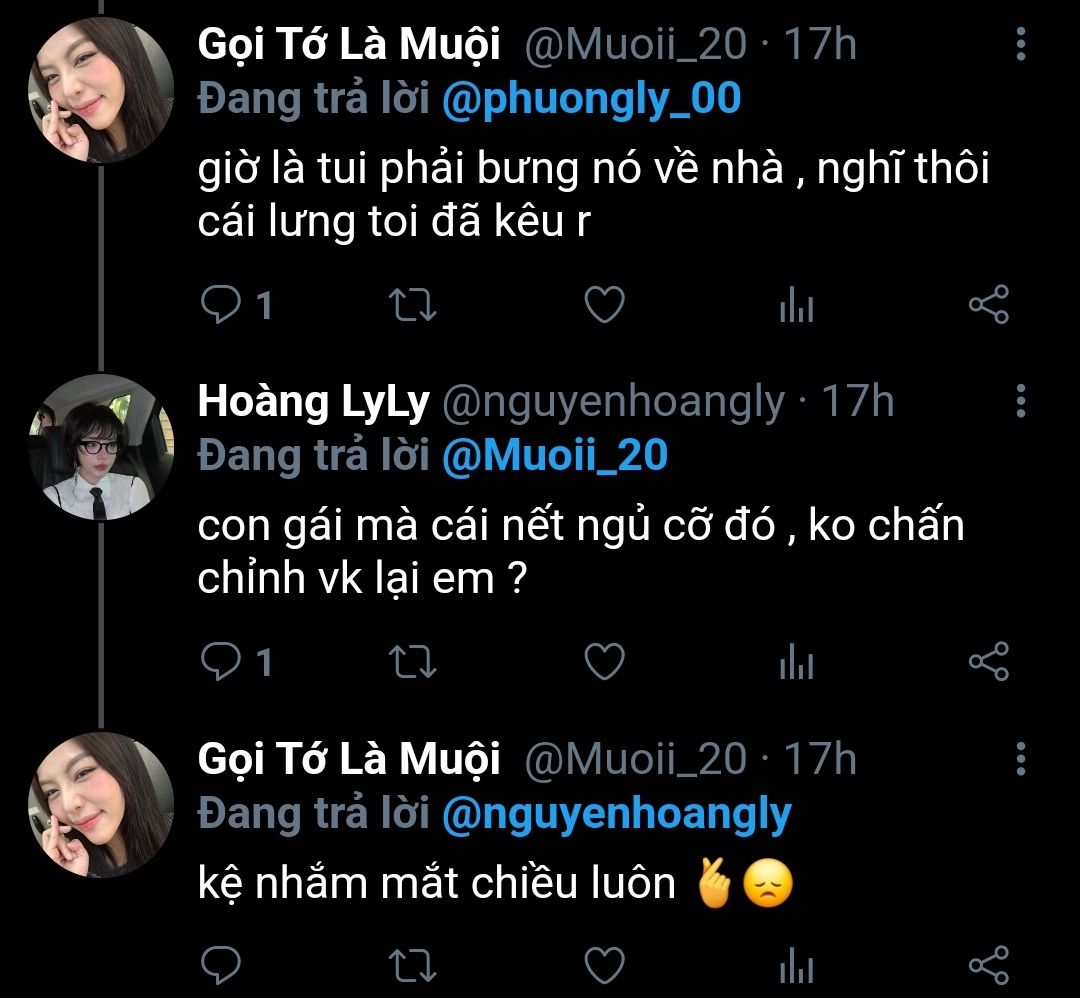Reply to the last tweet kệ nhắm mắt
Image resolution: width=1080 pixels, height=998 pixels.
click(220, 965)
